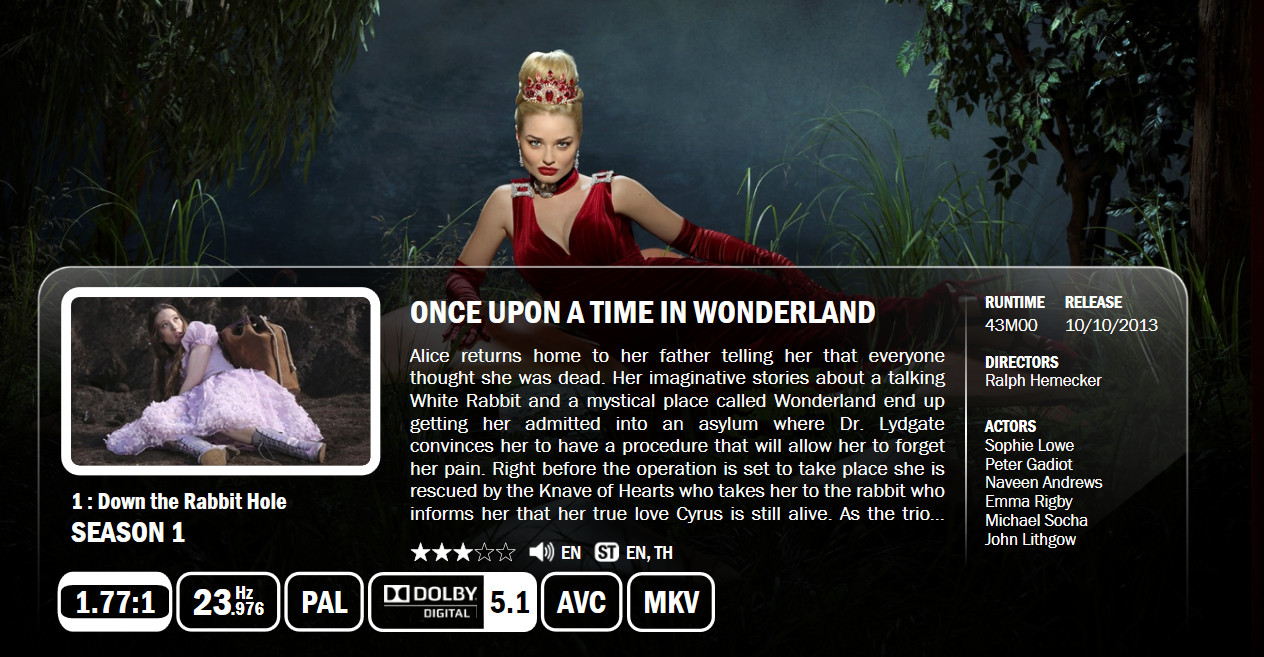Click the three-star rating indicator
This screenshot has height=657, width=1264.
click(x=463, y=552)
